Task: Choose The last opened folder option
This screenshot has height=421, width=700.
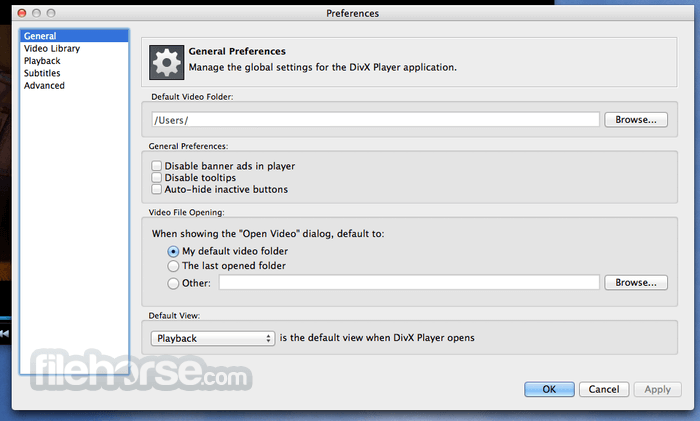Action: tap(173, 266)
